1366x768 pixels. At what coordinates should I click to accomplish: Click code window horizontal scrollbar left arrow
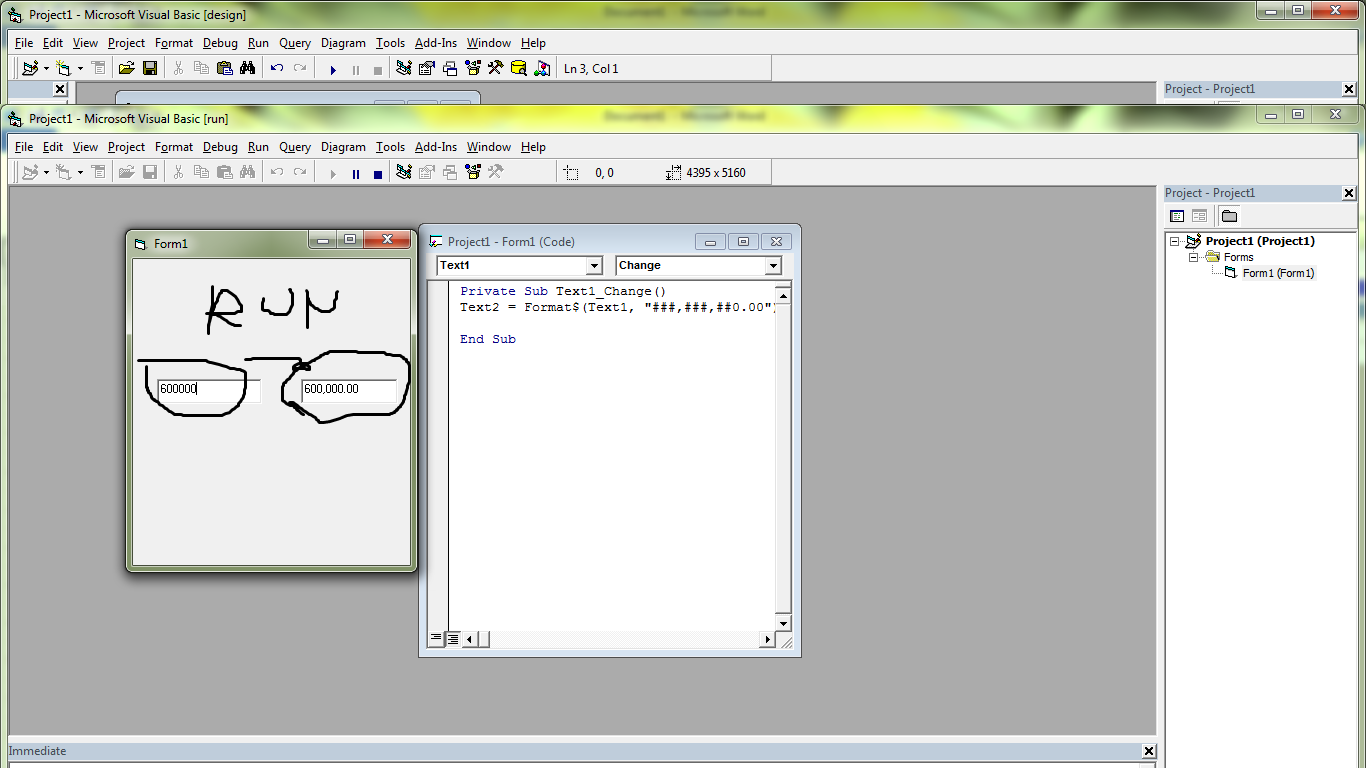point(469,639)
